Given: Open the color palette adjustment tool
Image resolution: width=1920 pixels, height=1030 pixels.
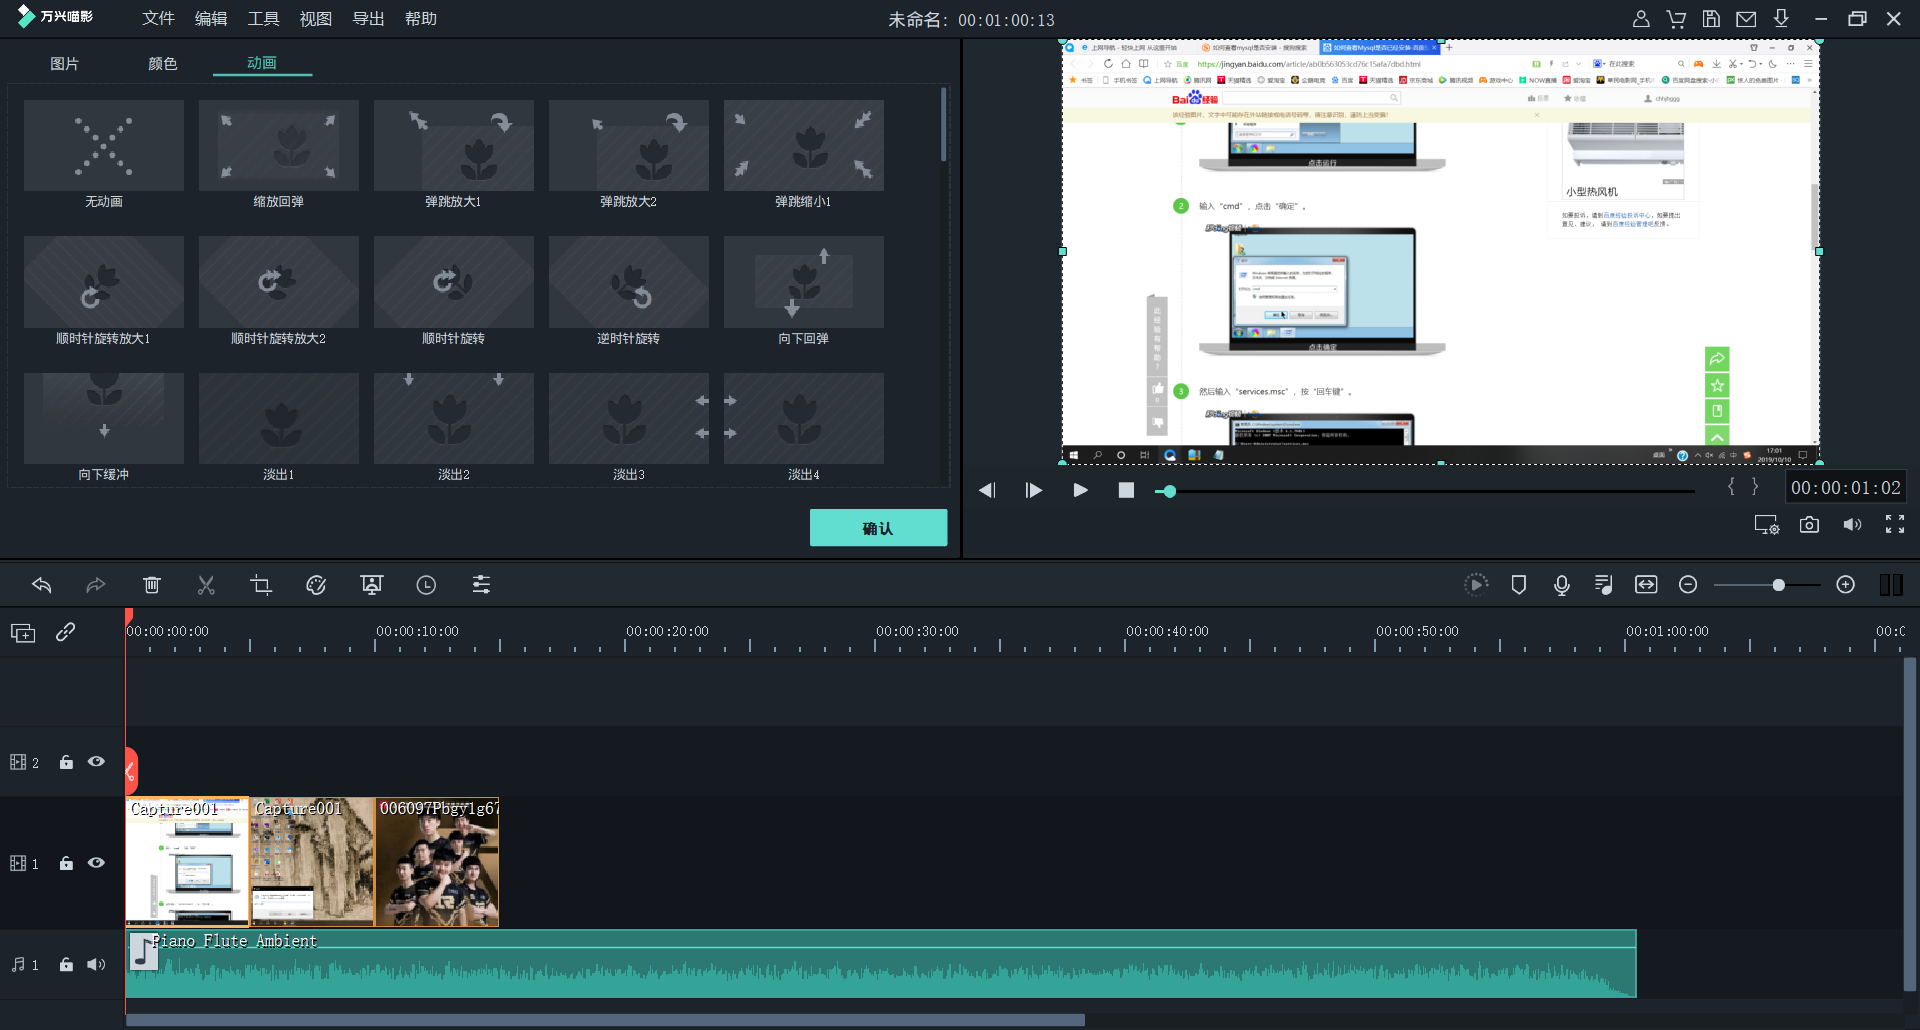Looking at the screenshot, I should (x=316, y=585).
